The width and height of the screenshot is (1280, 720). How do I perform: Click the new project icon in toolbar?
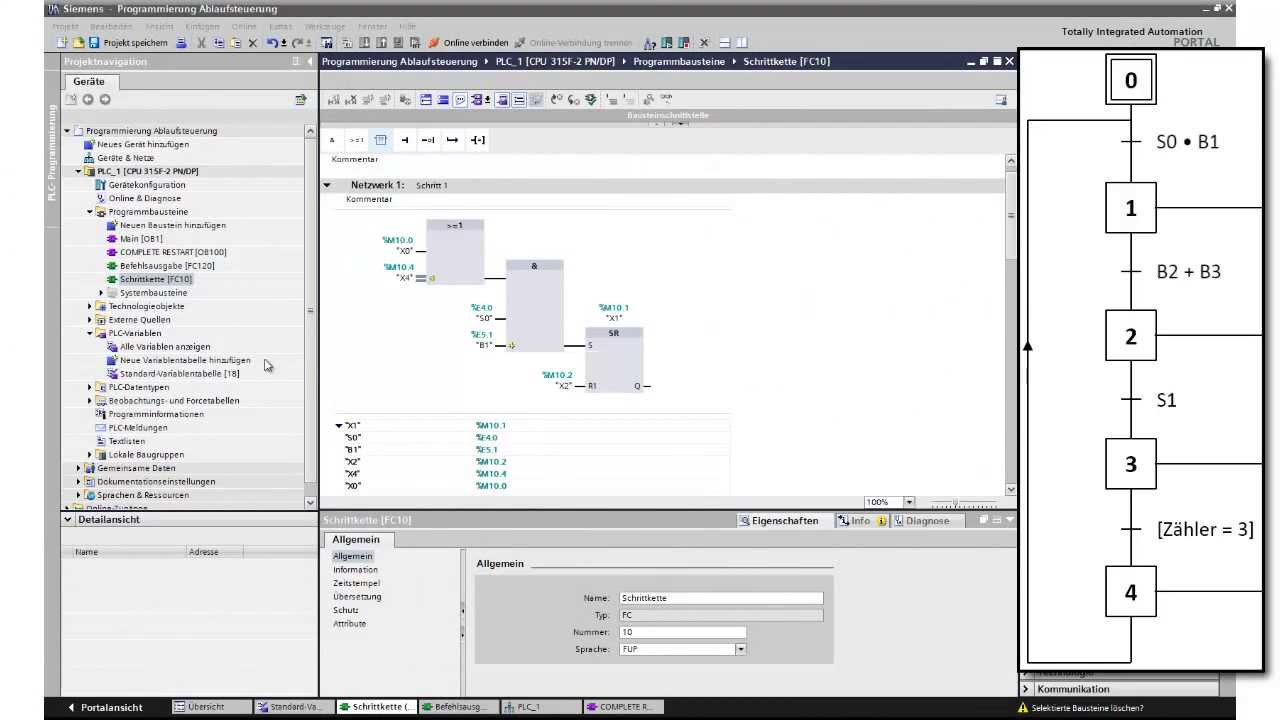tap(63, 43)
